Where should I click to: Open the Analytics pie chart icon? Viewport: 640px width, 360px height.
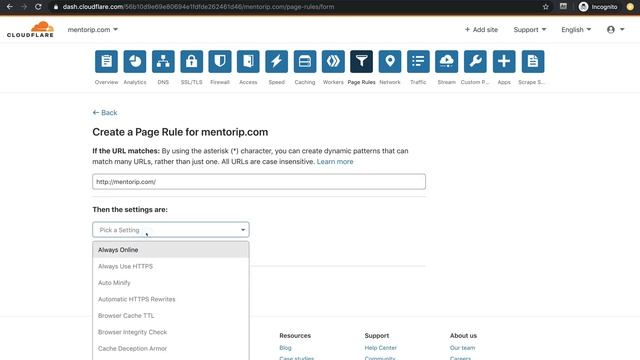(x=135, y=62)
